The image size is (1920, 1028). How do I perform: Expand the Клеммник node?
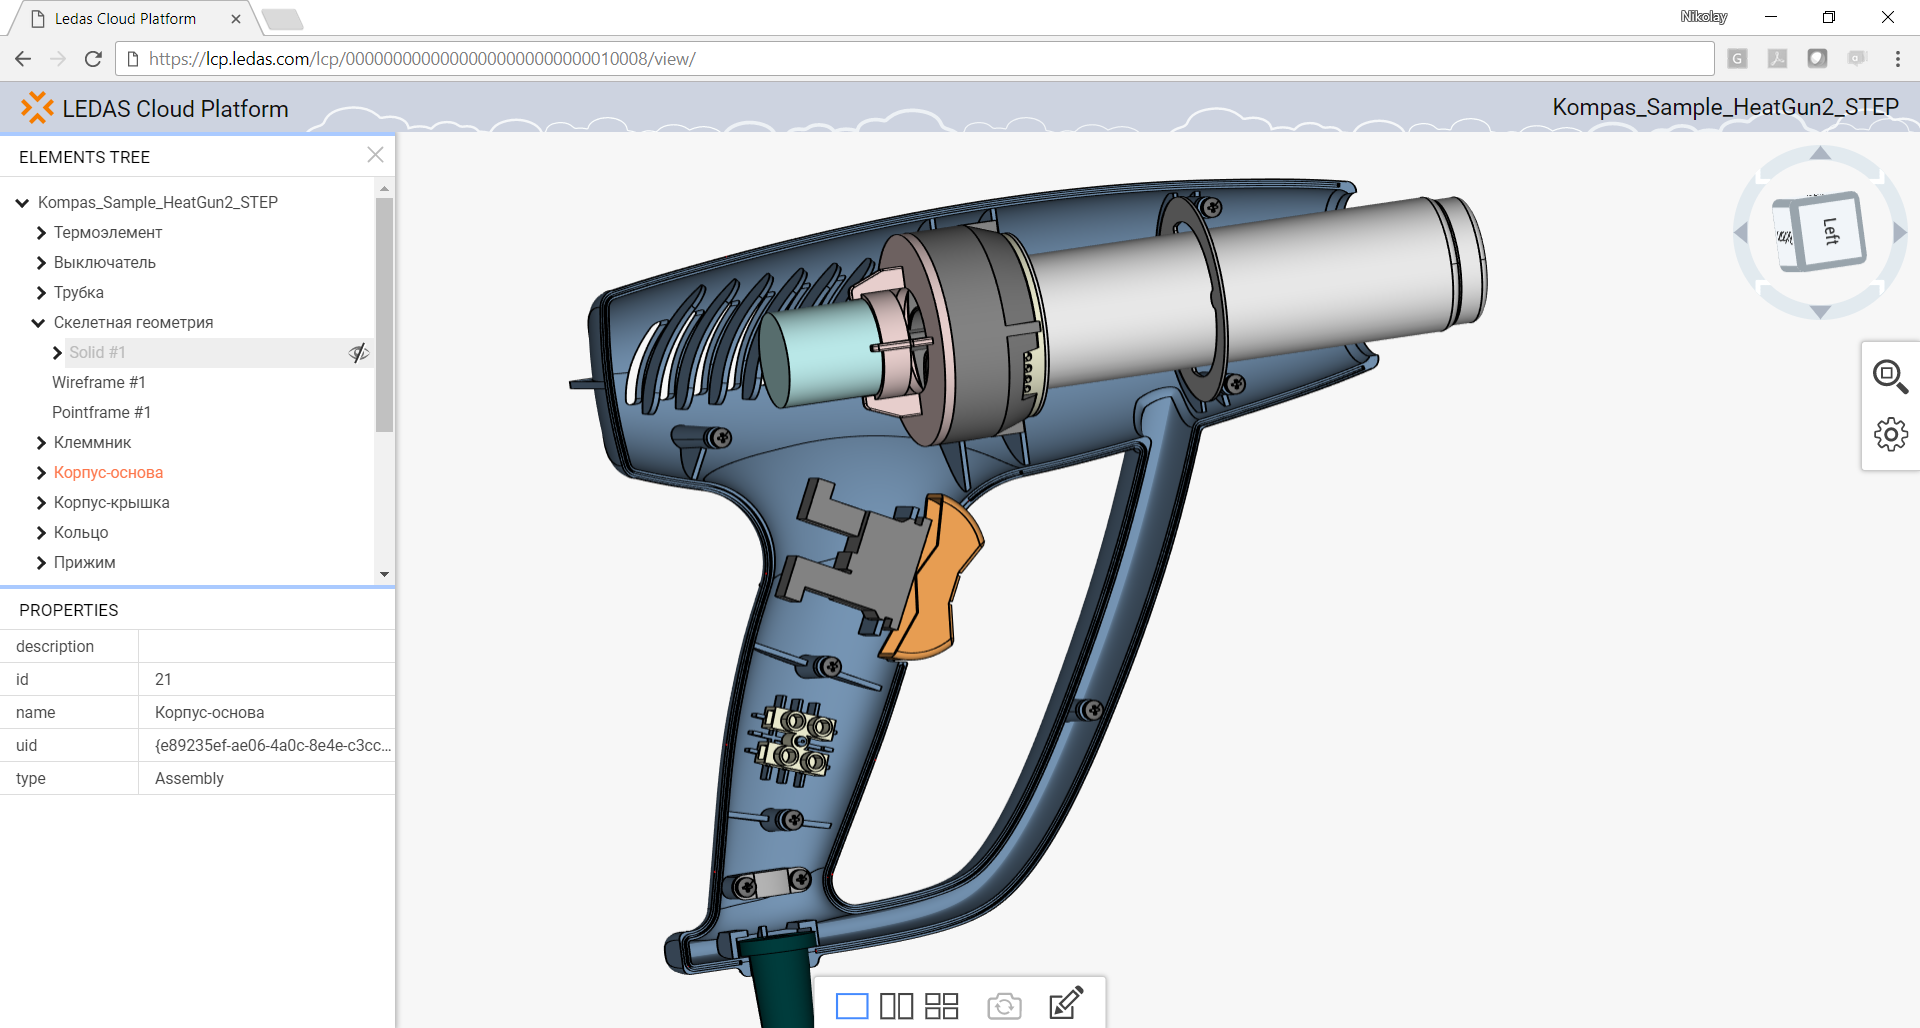pyautogui.click(x=41, y=443)
